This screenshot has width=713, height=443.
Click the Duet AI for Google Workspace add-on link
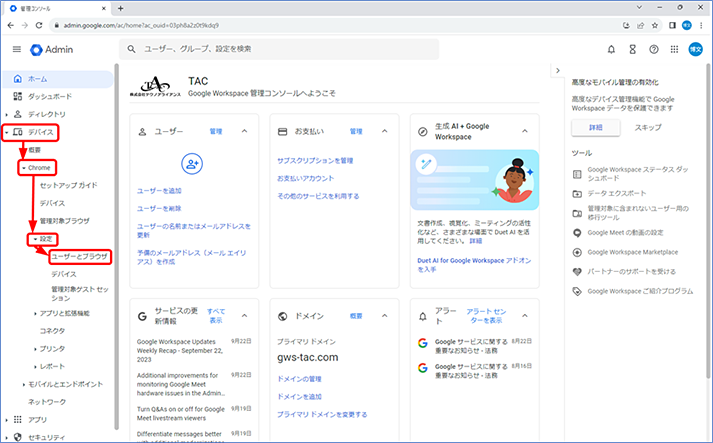point(474,265)
